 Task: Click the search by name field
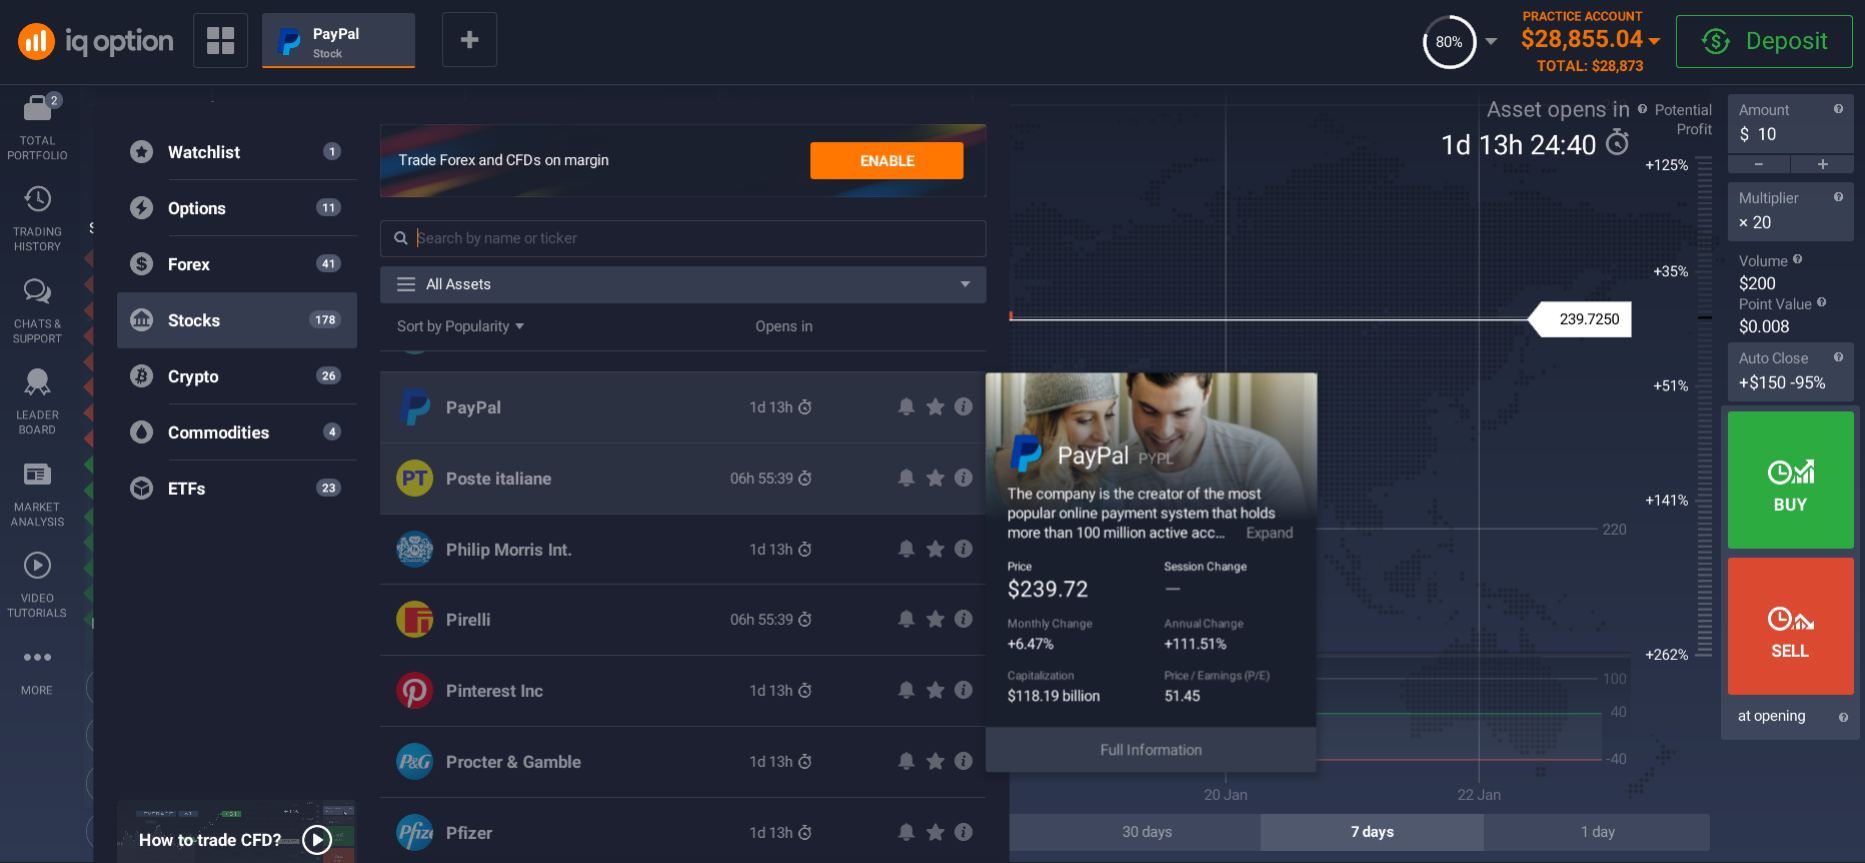coord(683,238)
